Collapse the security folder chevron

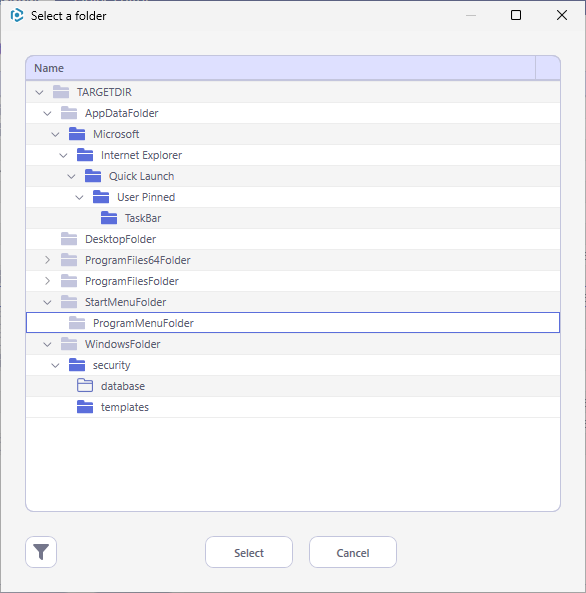pos(55,365)
